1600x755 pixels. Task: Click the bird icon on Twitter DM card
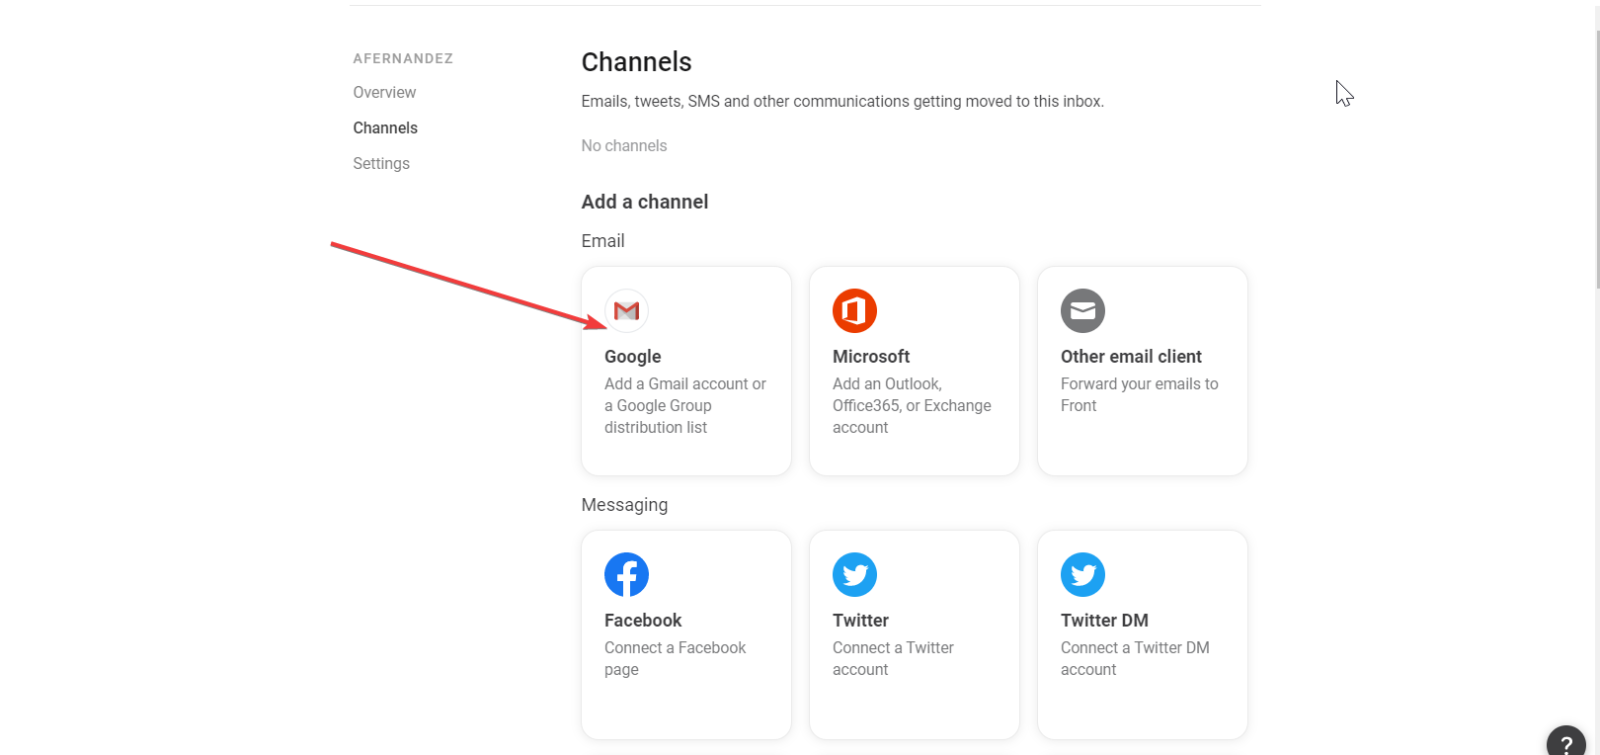pyautogui.click(x=1083, y=575)
